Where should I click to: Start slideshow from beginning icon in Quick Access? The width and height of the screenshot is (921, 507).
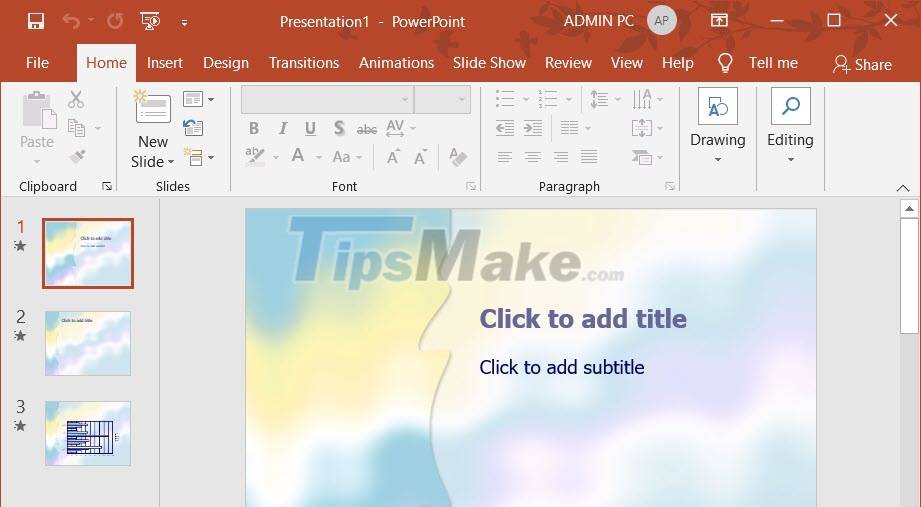tap(150, 22)
